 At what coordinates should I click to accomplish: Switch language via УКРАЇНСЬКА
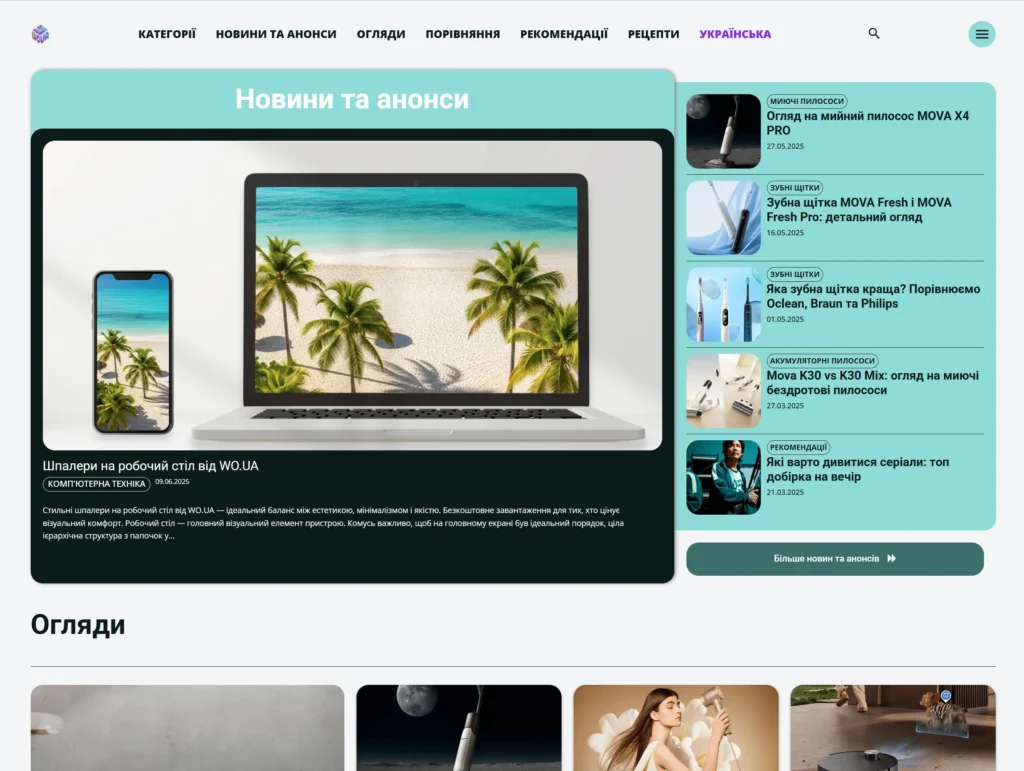734,32
